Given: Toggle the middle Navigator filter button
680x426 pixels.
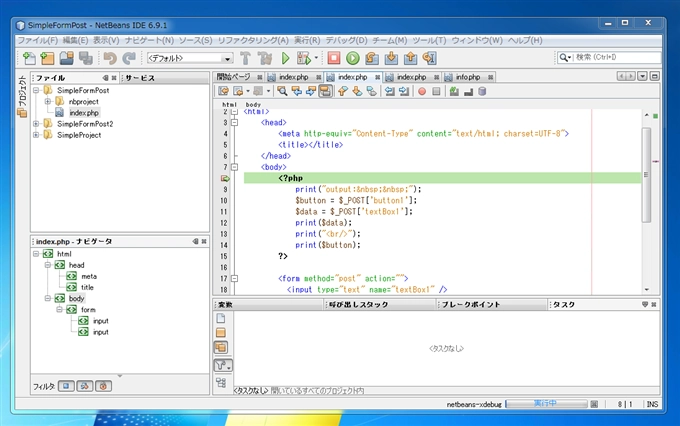Looking at the screenshot, I should (x=85, y=386).
